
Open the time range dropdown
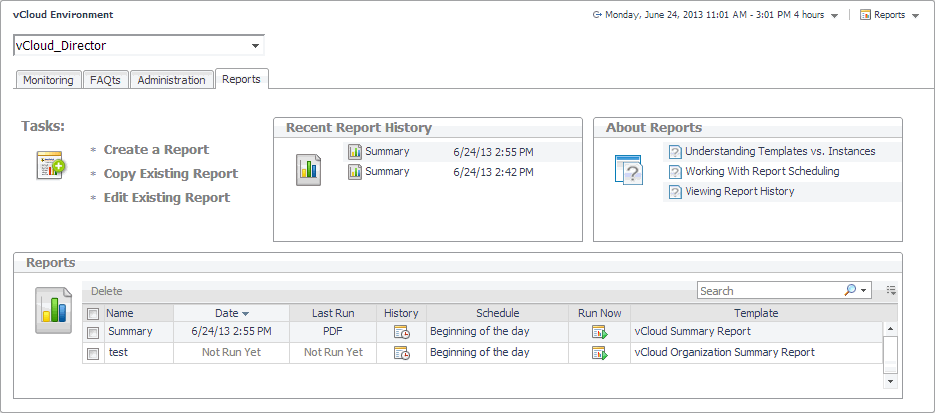coord(835,16)
